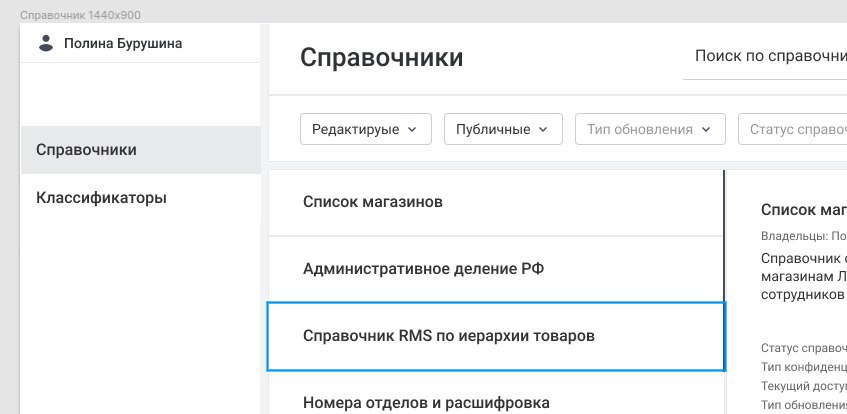The width and height of the screenshot is (847, 414).
Task: Select the Список магазинов row
Action: coord(496,202)
